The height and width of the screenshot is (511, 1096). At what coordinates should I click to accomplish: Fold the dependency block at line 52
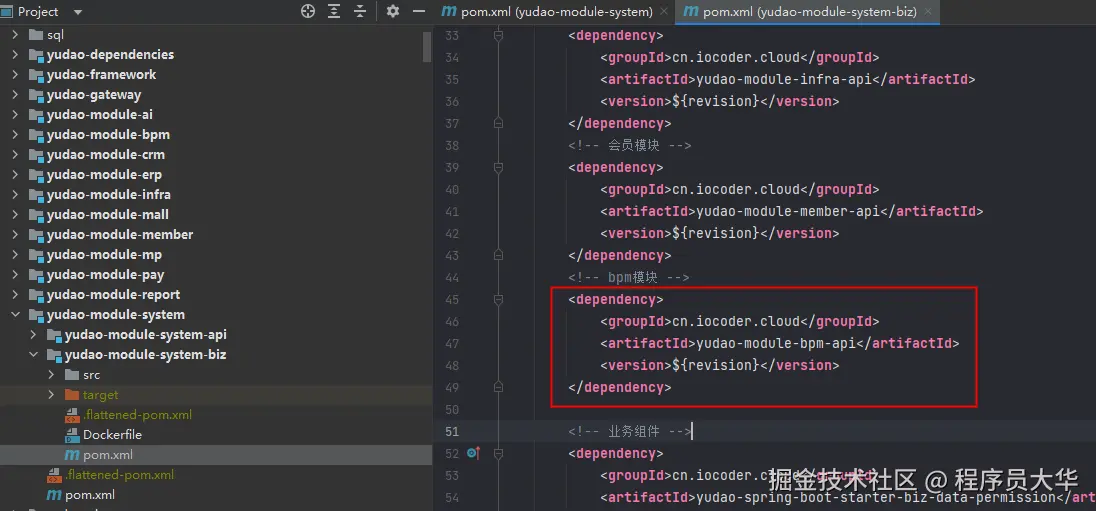click(x=498, y=453)
